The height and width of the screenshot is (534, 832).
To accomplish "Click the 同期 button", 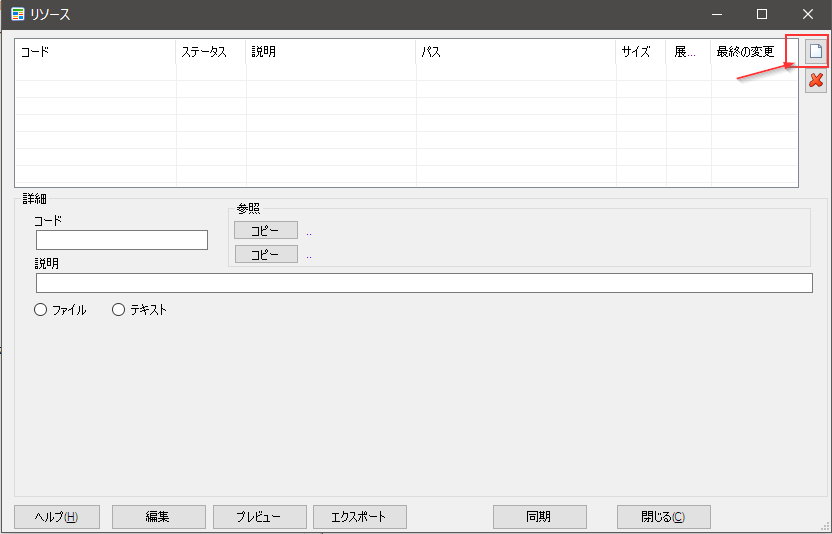I will [x=540, y=516].
